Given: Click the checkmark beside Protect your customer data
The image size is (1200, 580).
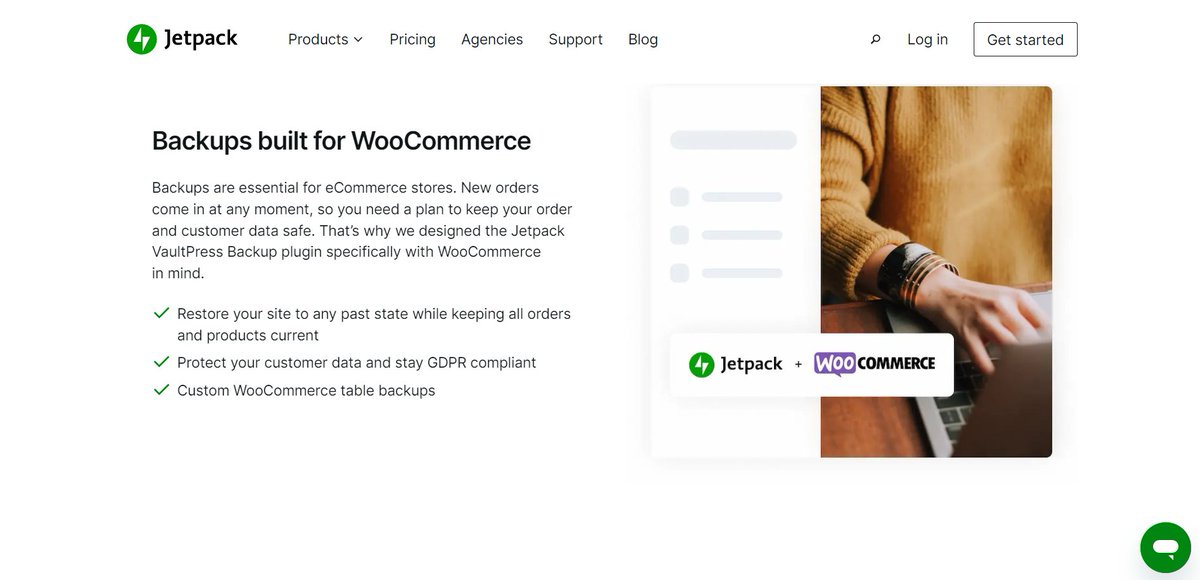Looking at the screenshot, I should click(x=161, y=362).
